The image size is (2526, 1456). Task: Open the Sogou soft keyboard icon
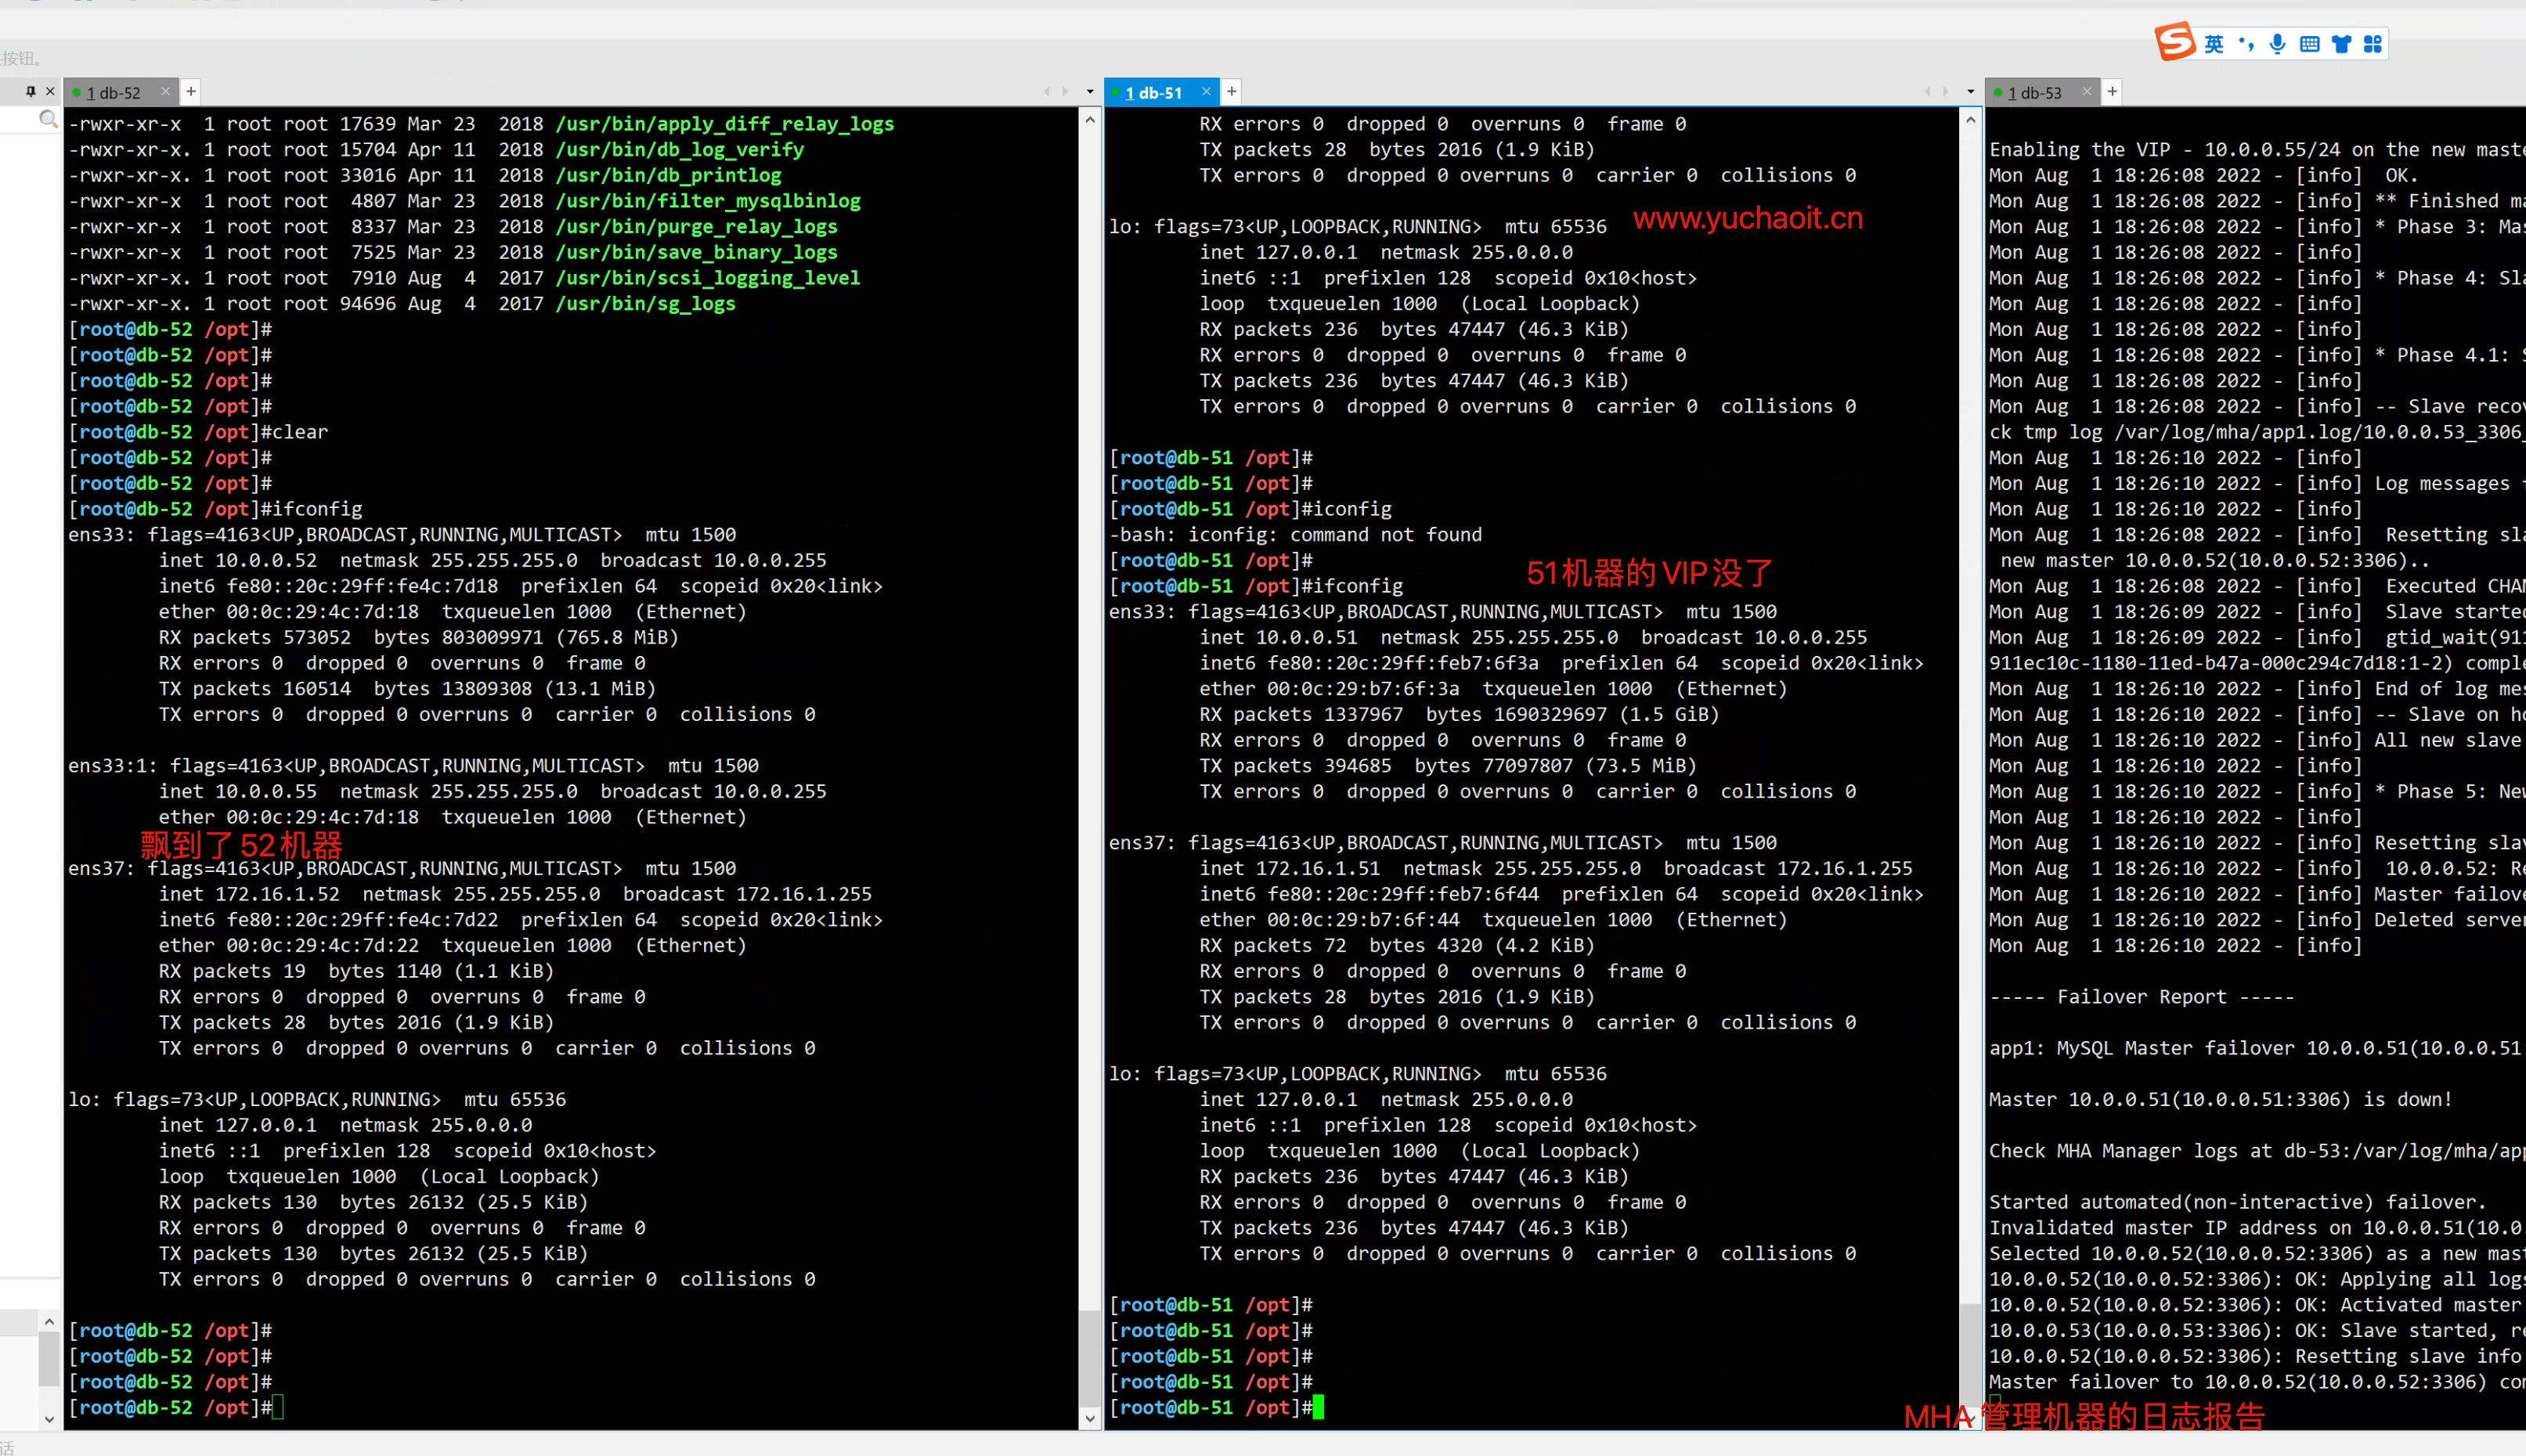(x=2309, y=44)
